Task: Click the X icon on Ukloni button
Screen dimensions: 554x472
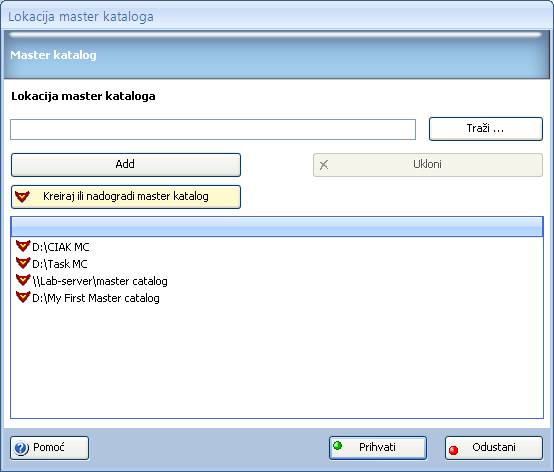Action: (324, 165)
